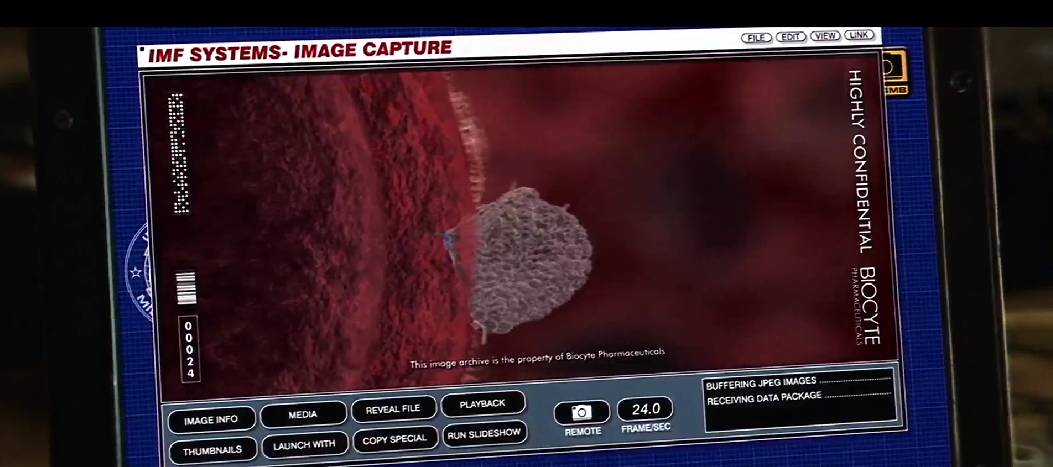This screenshot has width=1053, height=467.
Task: Click the BUFFERING JPEG IMAGES status line
Action: (798, 383)
